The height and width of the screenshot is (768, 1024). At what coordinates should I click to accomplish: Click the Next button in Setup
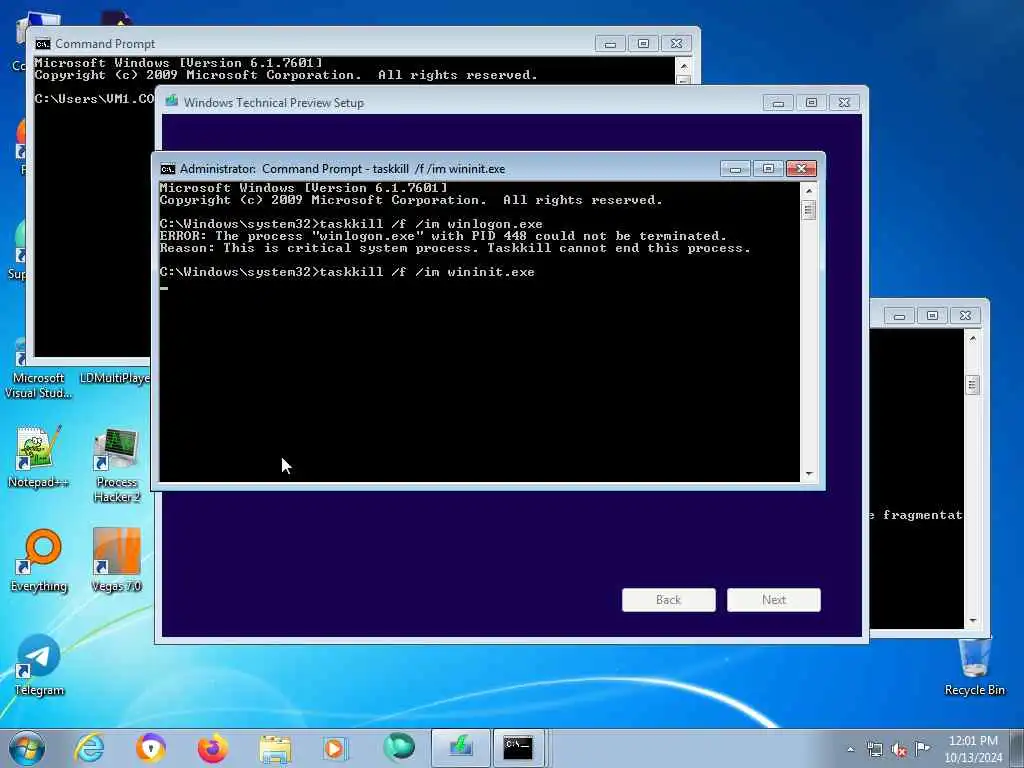(774, 600)
